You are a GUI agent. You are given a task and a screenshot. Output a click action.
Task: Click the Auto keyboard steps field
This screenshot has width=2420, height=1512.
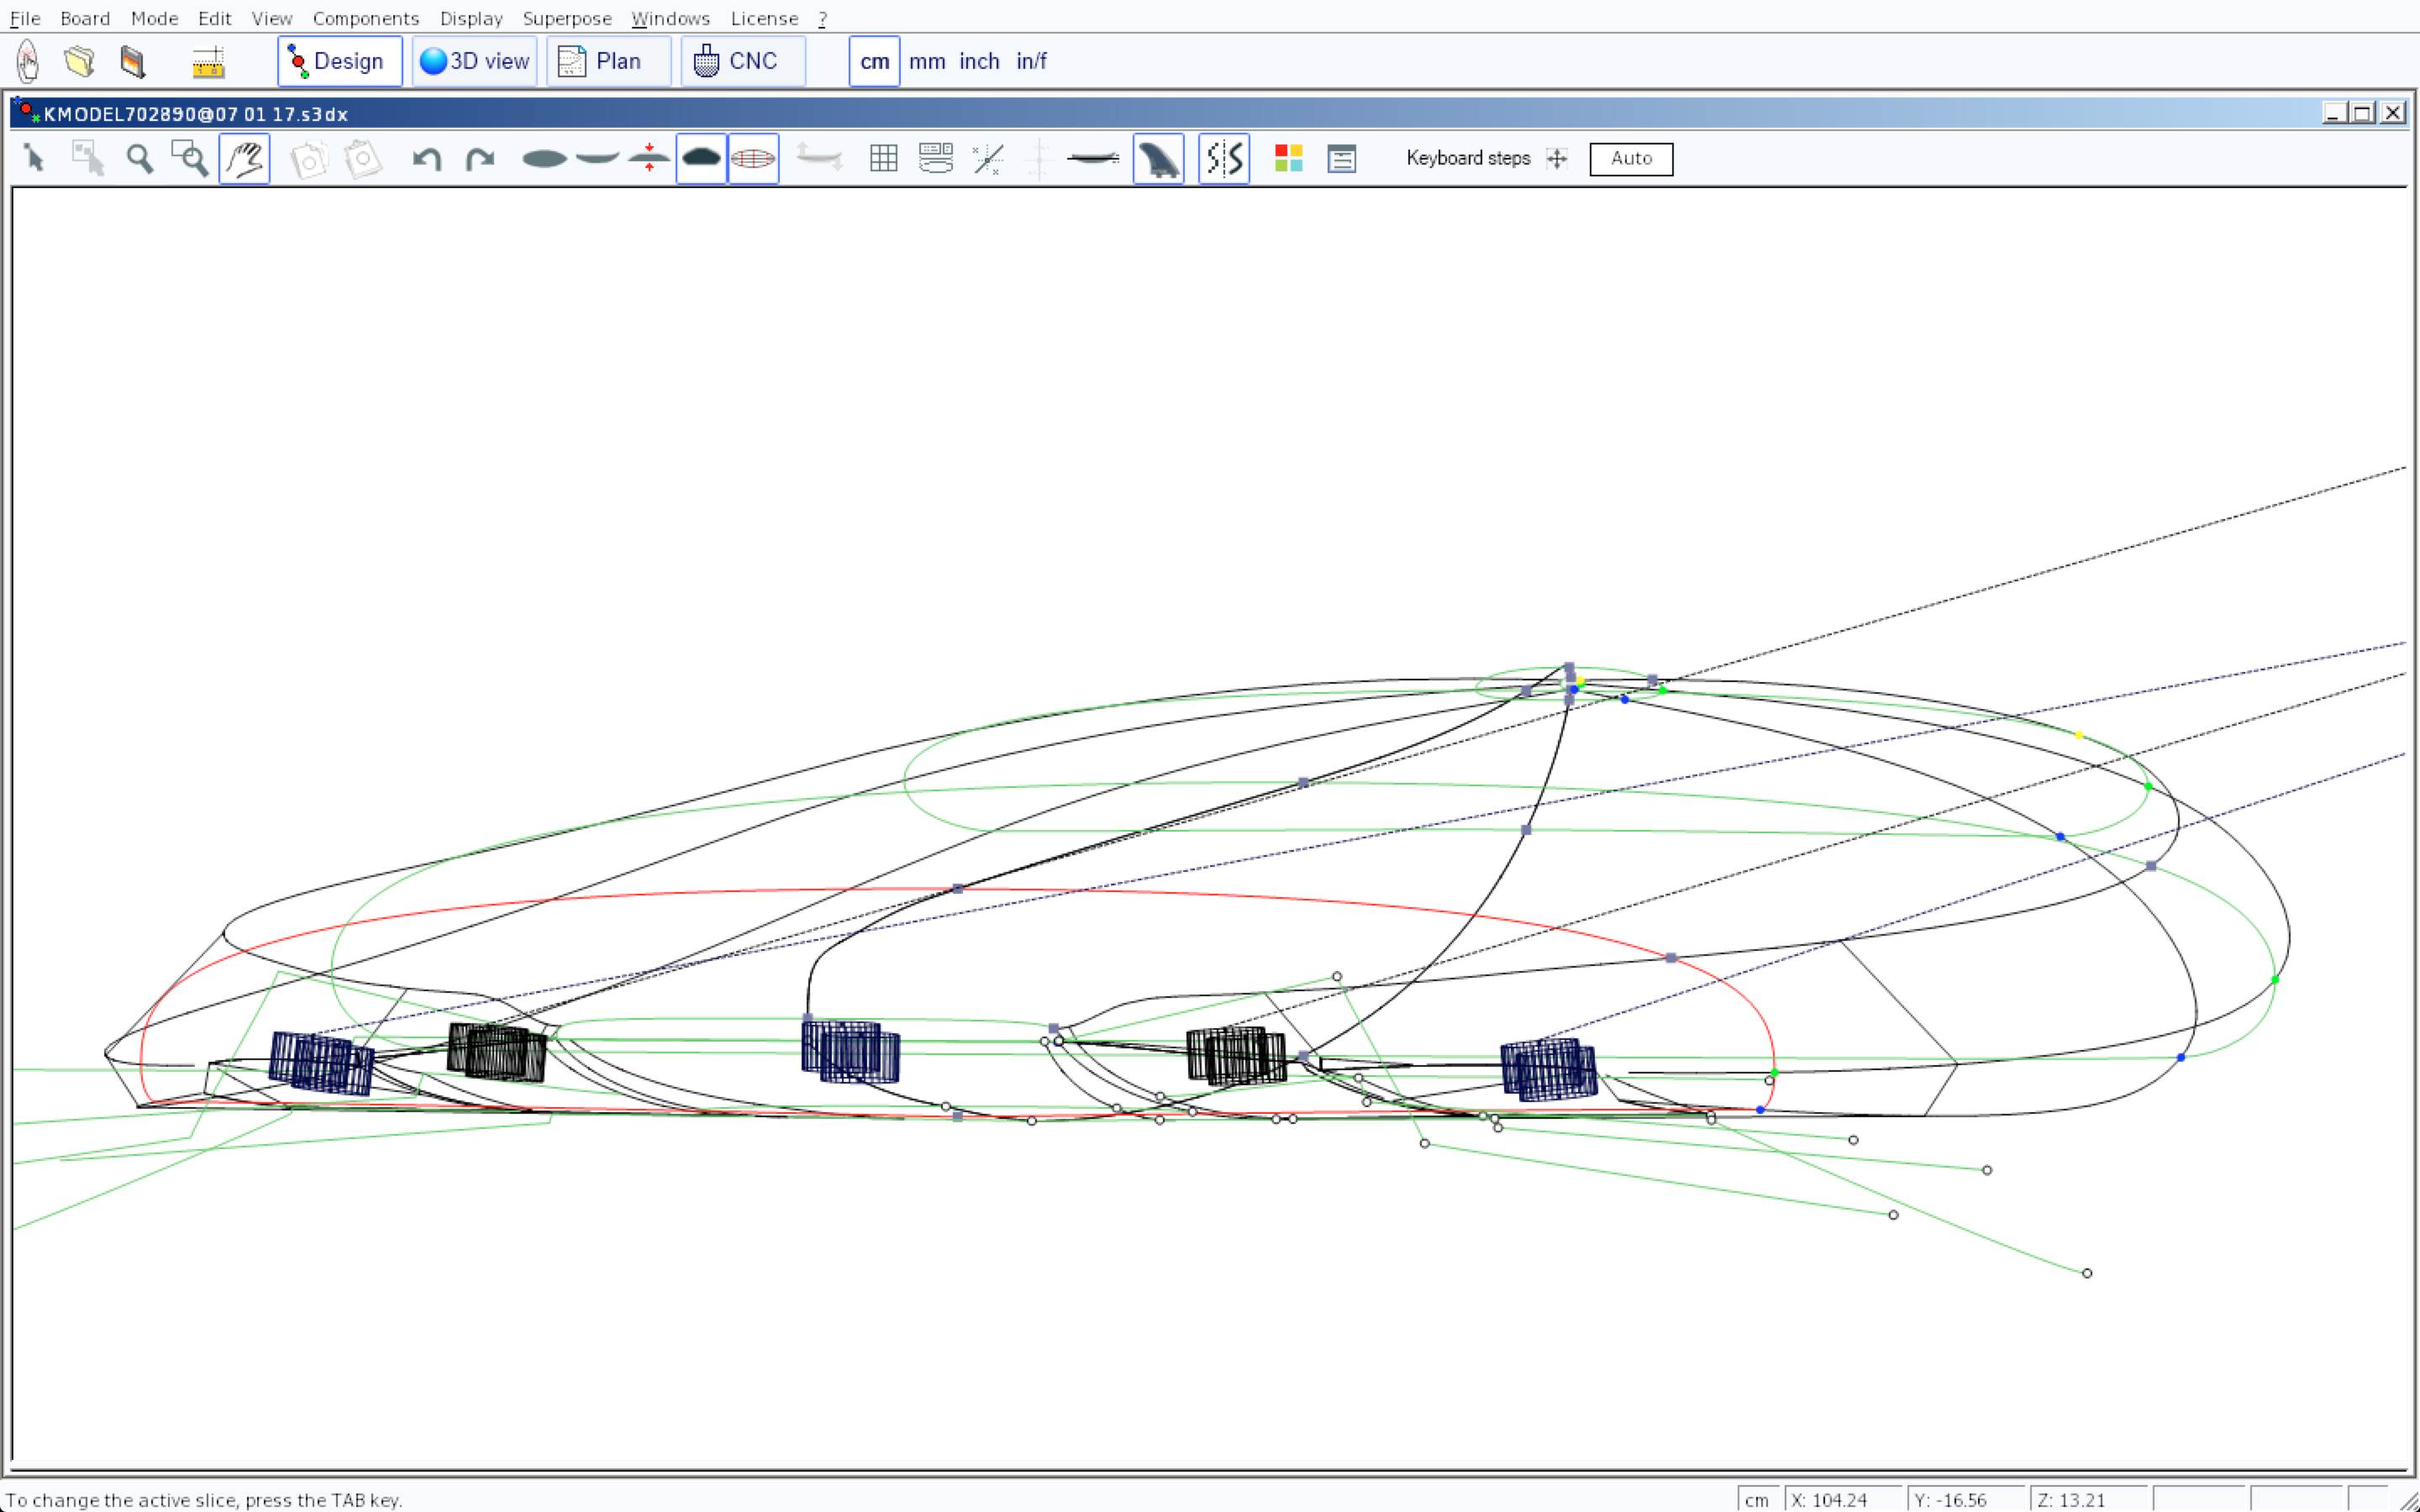(1630, 159)
